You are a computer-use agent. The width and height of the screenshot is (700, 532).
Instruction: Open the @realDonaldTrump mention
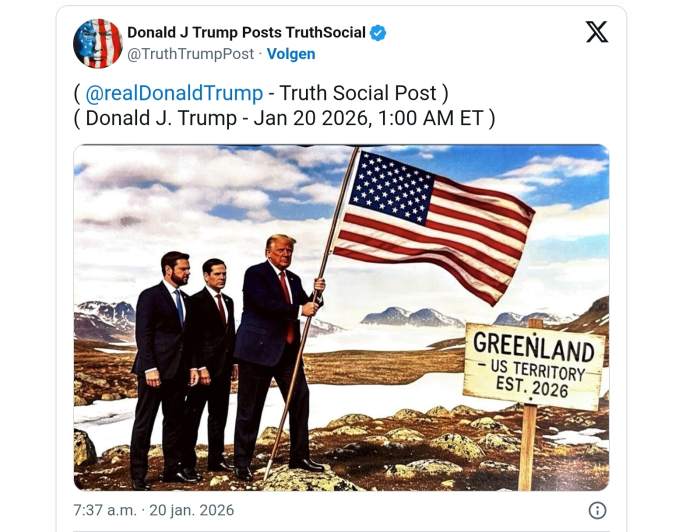point(174,93)
